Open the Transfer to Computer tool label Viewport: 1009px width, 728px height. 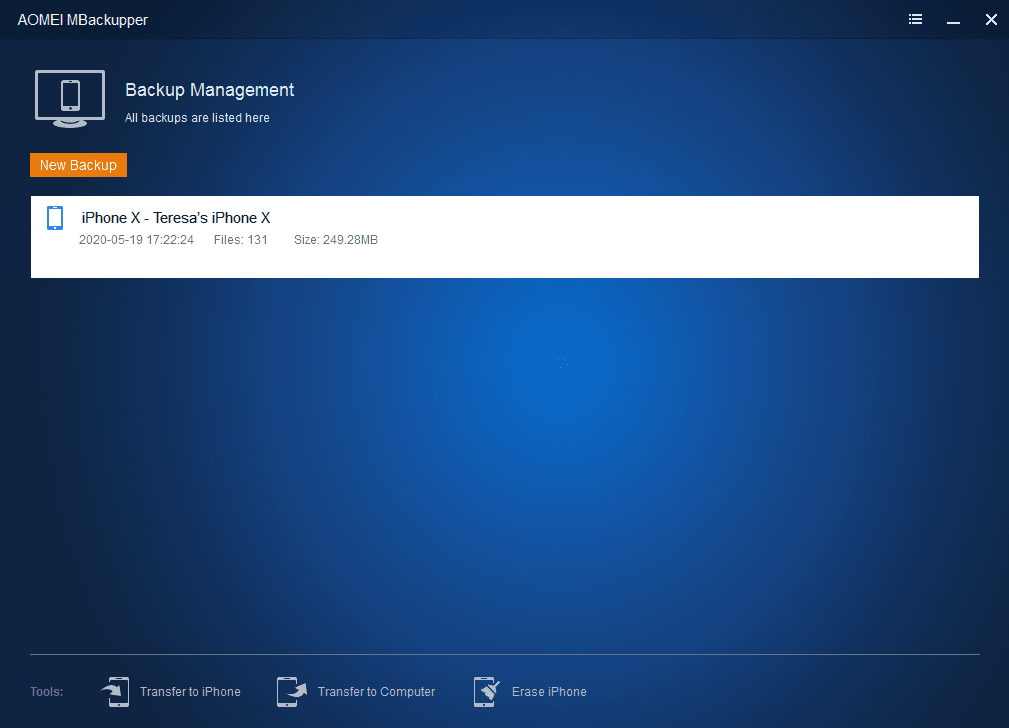[x=376, y=692]
